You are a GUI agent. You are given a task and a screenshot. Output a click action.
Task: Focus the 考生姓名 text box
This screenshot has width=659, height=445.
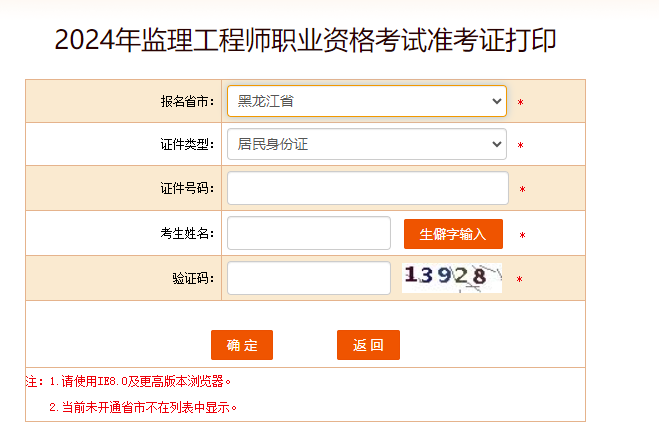pyautogui.click(x=308, y=233)
